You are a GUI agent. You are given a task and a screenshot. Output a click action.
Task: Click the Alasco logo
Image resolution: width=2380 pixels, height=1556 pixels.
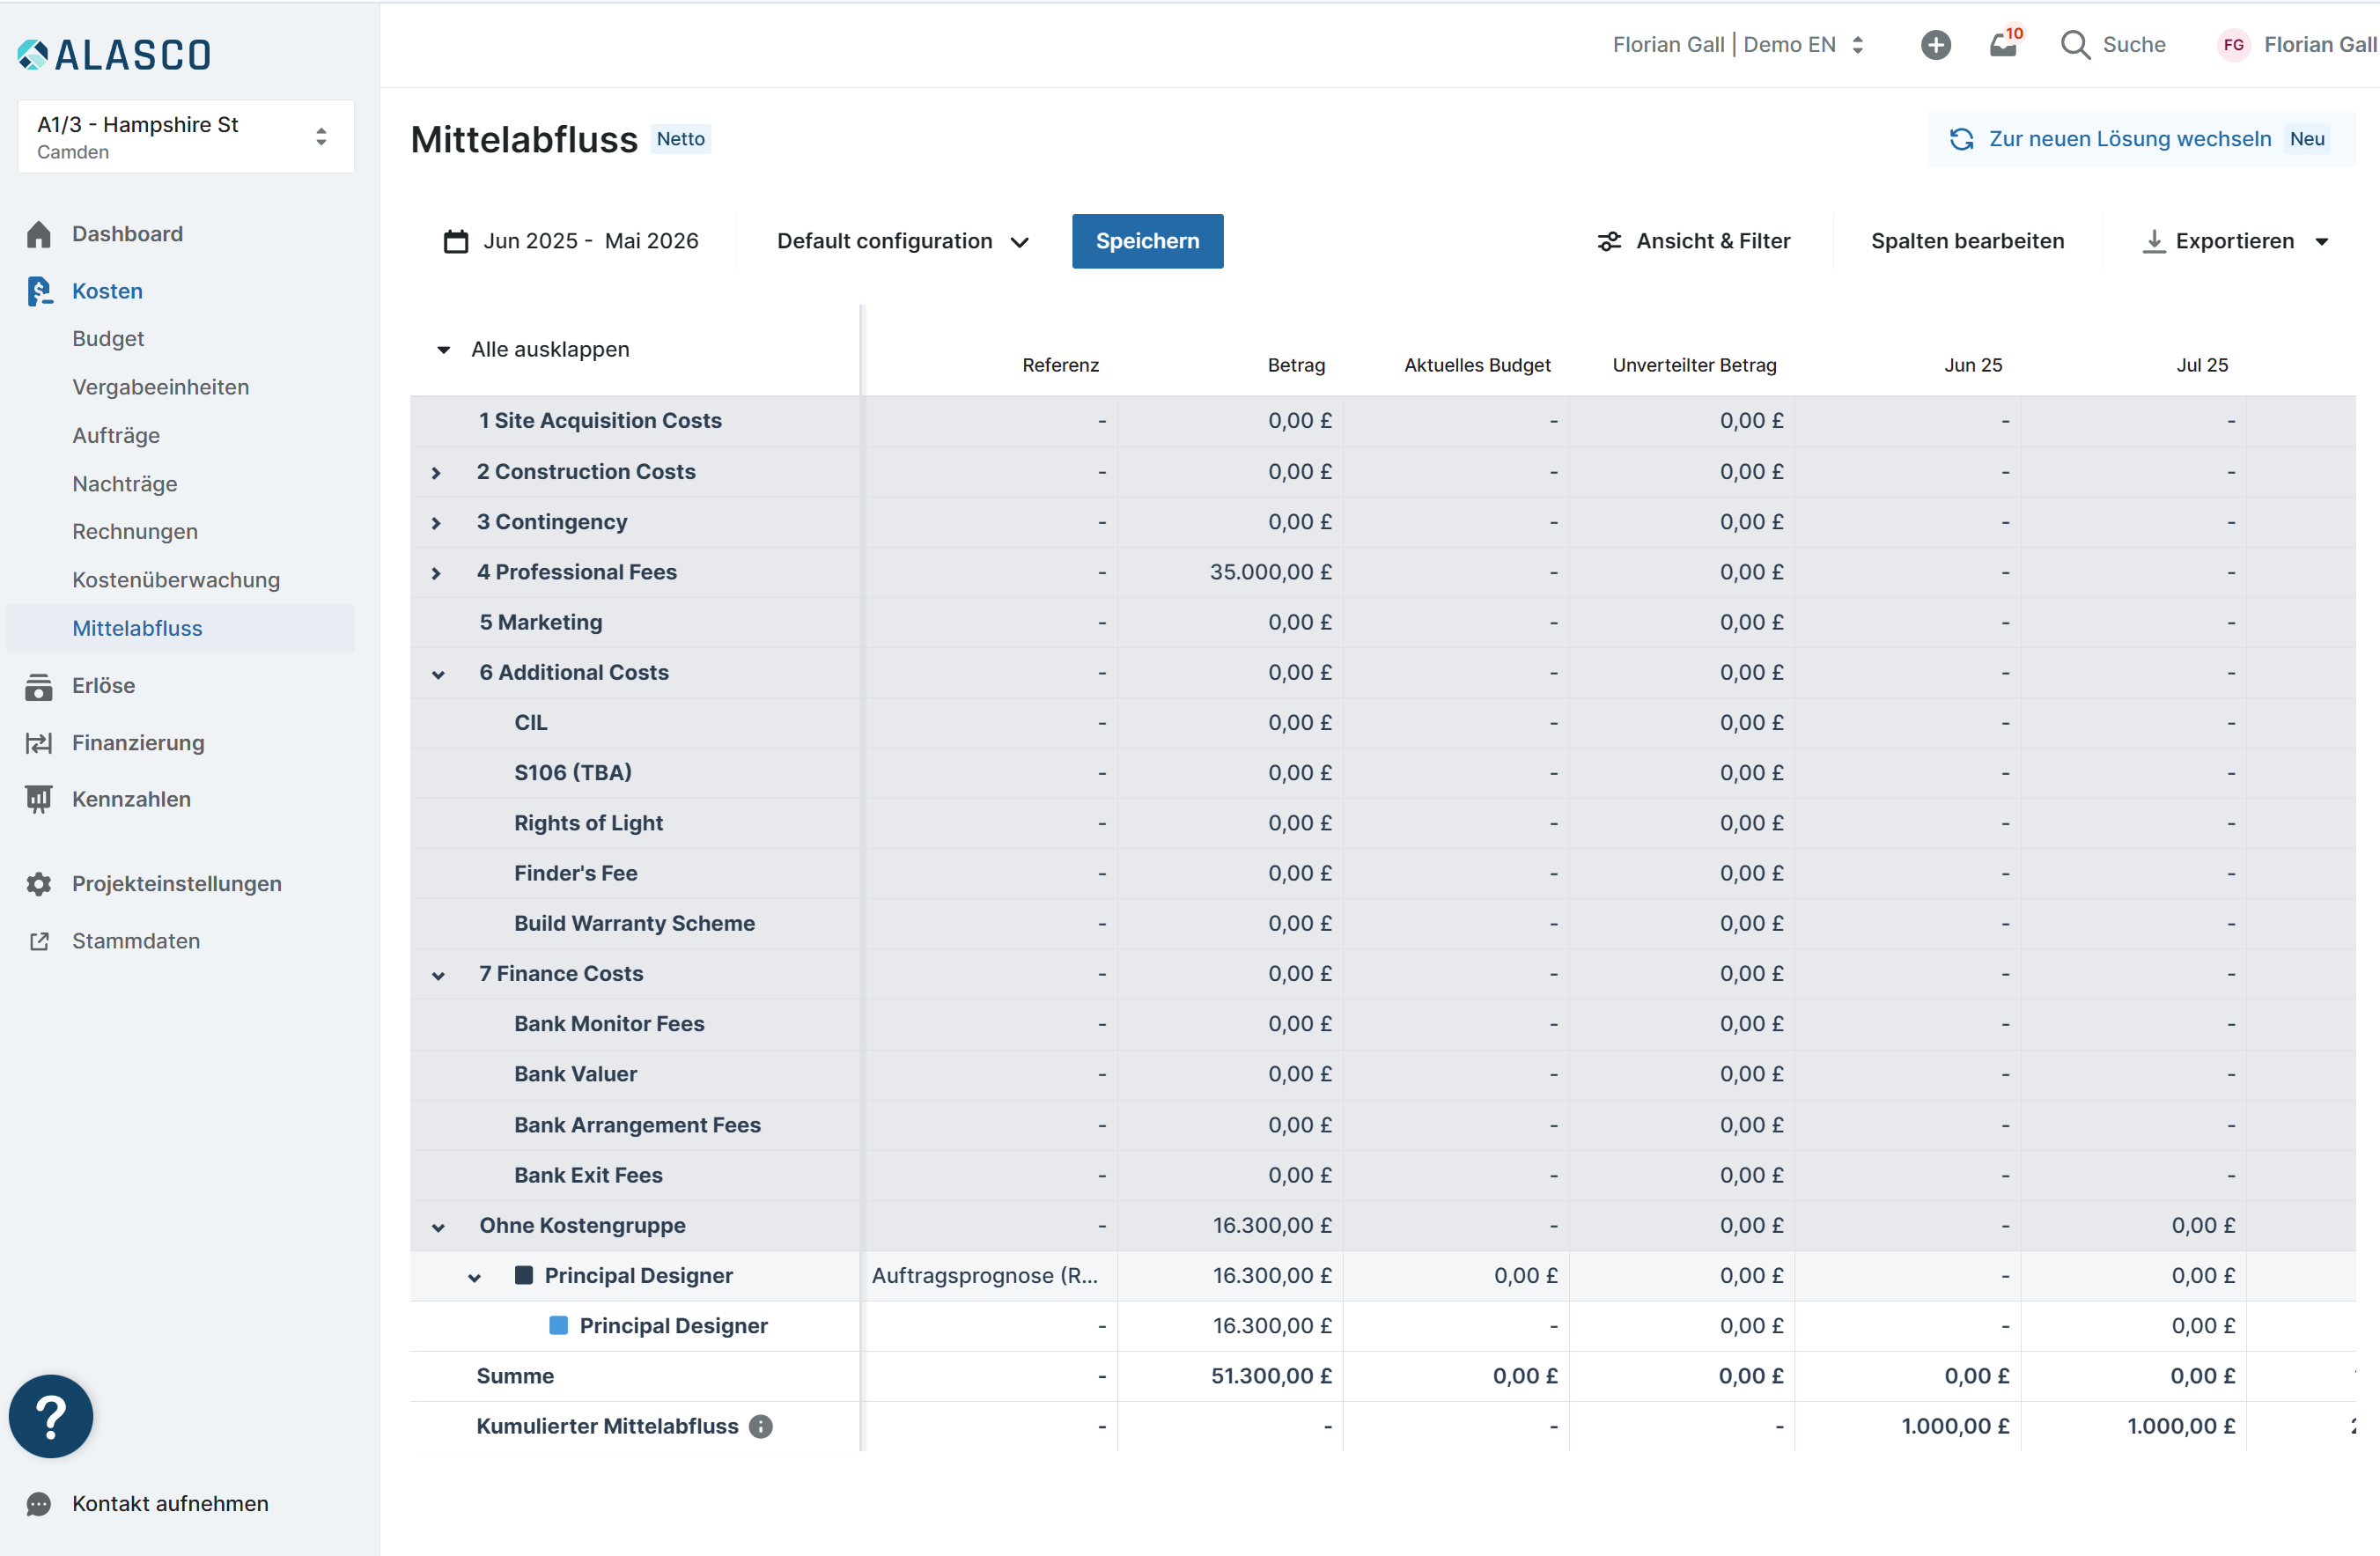114,54
